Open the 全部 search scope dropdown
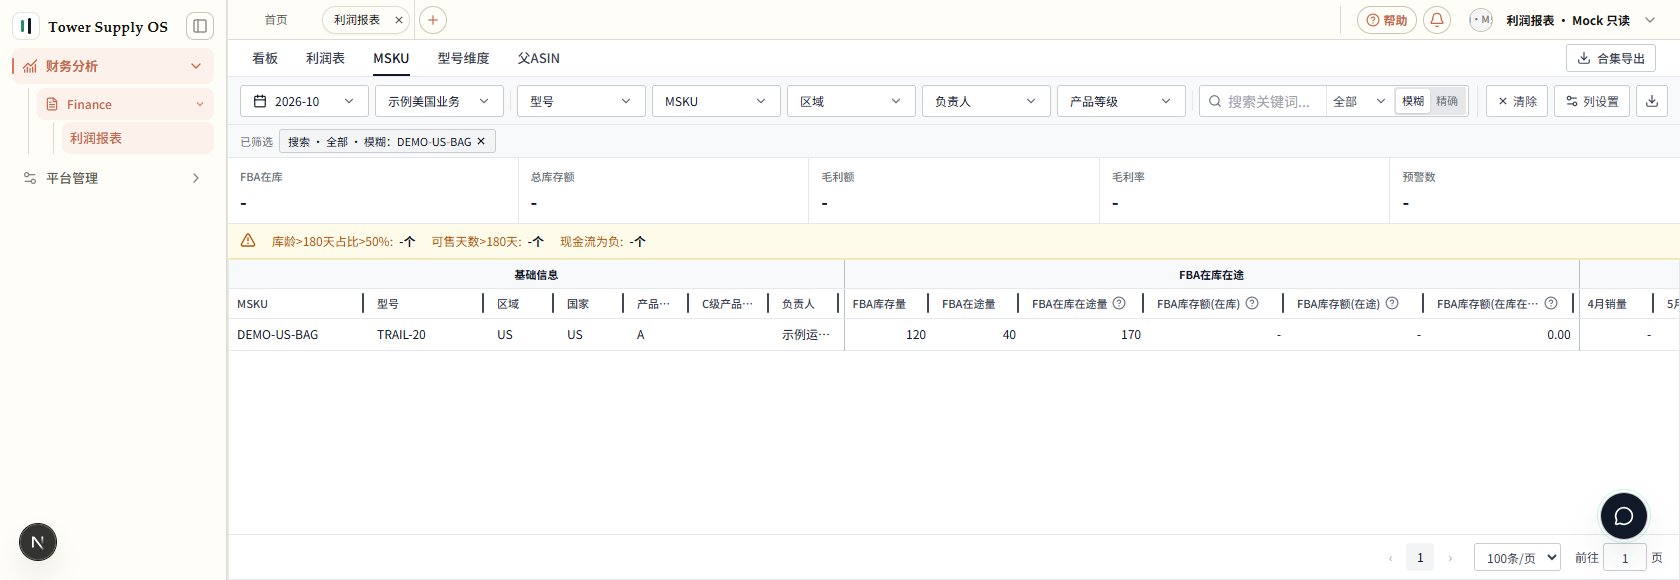The image size is (1680, 580). (x=1359, y=101)
